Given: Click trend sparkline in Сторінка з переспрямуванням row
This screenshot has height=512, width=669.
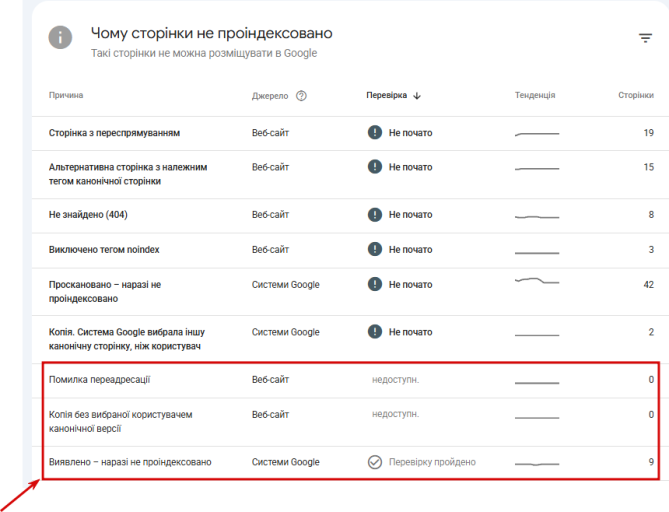Looking at the screenshot, I should point(537,134).
